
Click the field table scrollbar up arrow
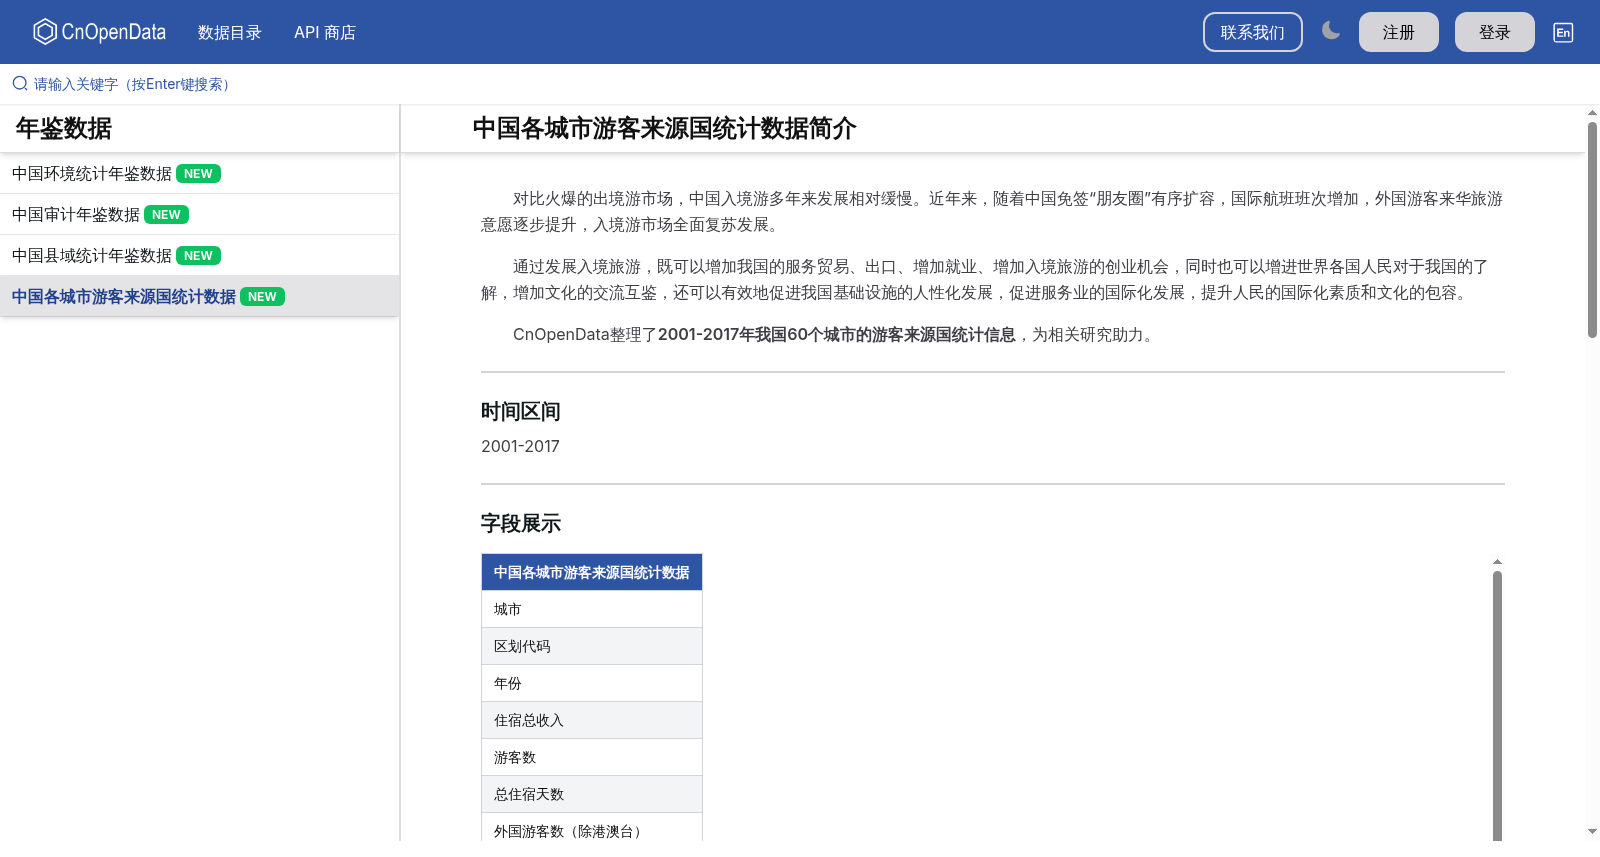(x=1497, y=562)
